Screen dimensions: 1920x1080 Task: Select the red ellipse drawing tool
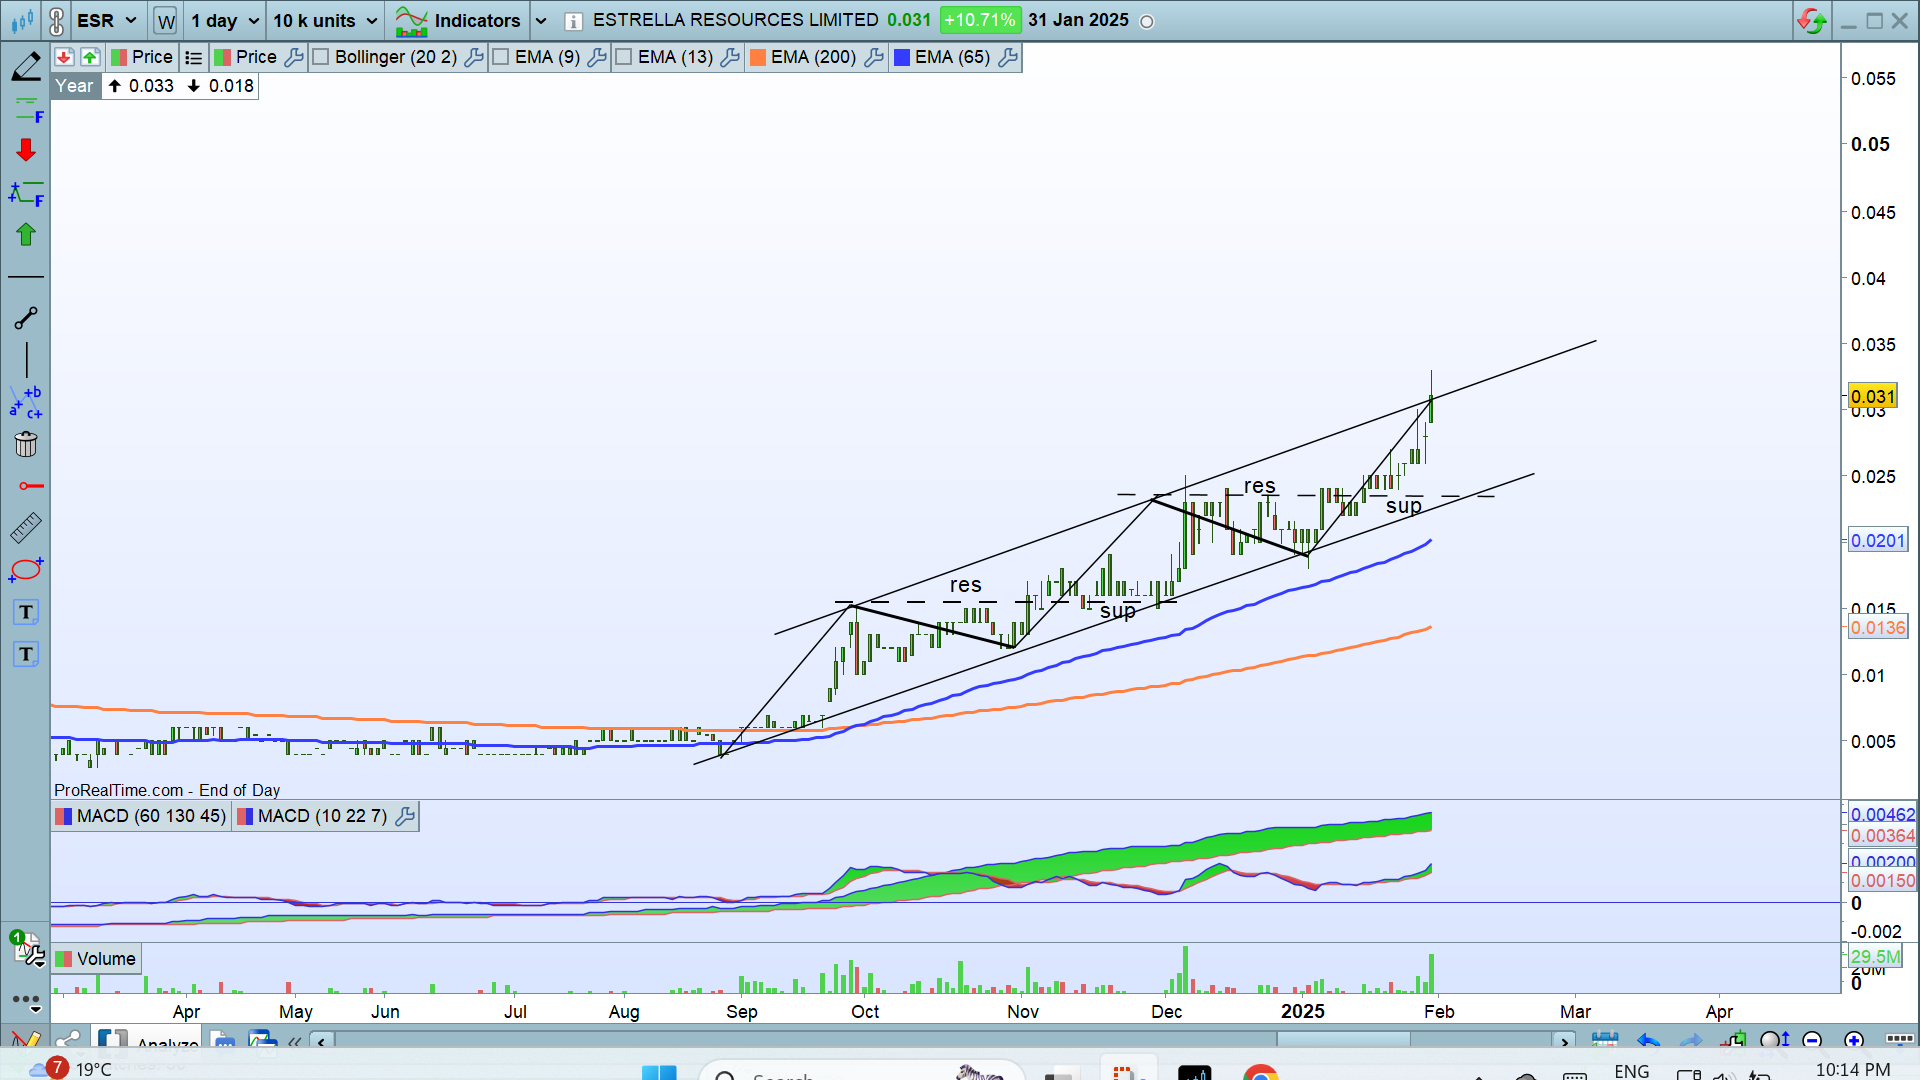click(x=26, y=570)
